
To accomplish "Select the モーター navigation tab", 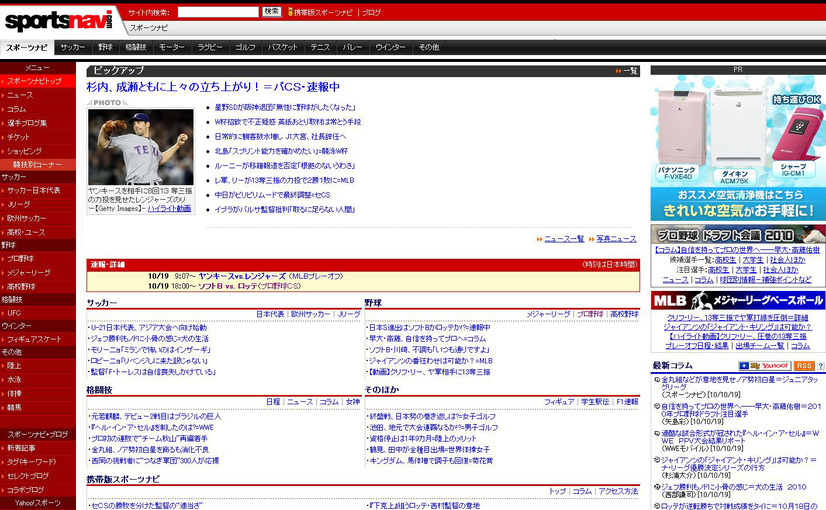I will (172, 47).
